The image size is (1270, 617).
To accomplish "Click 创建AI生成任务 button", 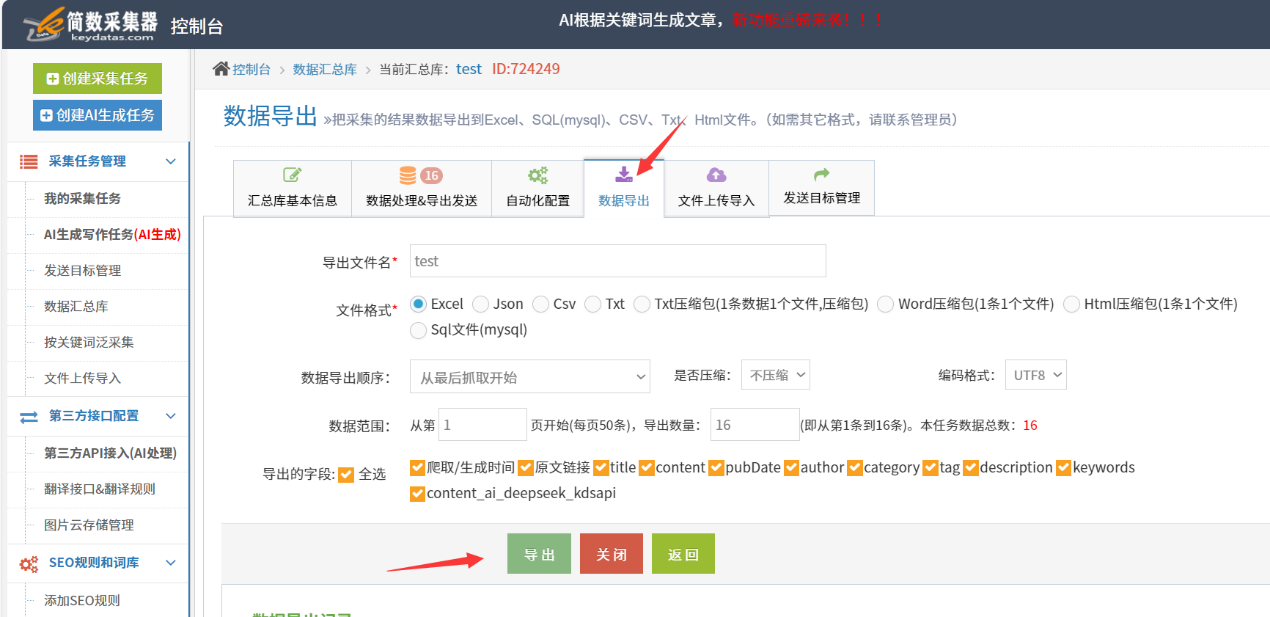I will [x=97, y=115].
